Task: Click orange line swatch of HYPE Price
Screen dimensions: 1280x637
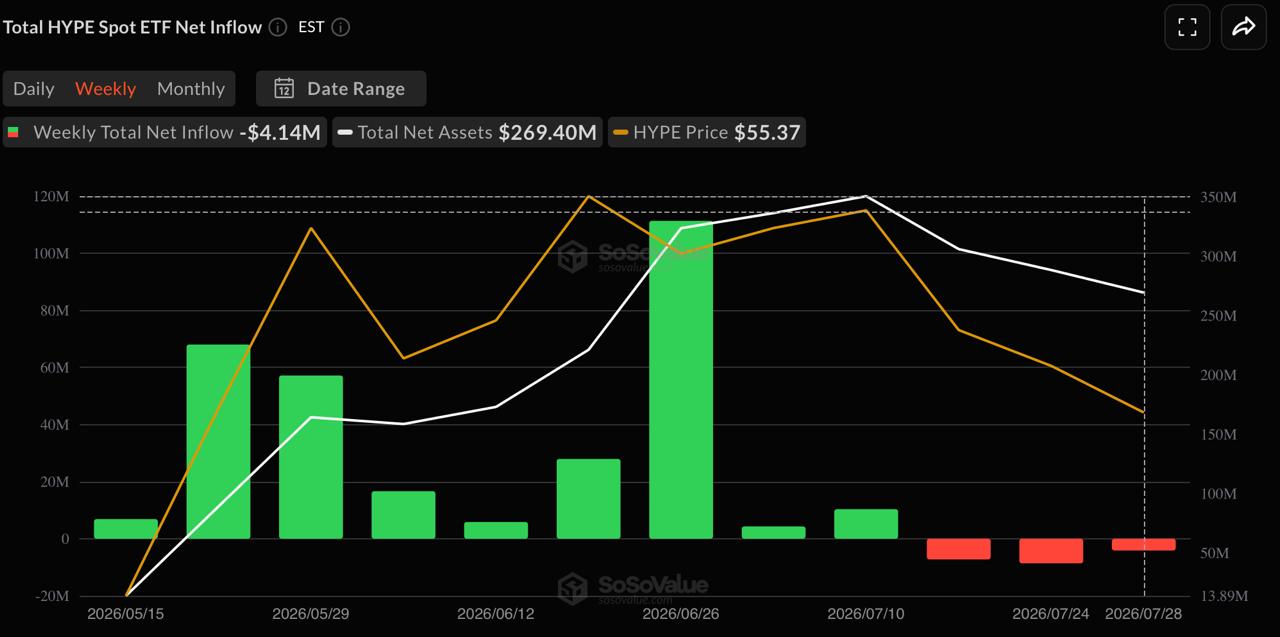Action: [621, 132]
